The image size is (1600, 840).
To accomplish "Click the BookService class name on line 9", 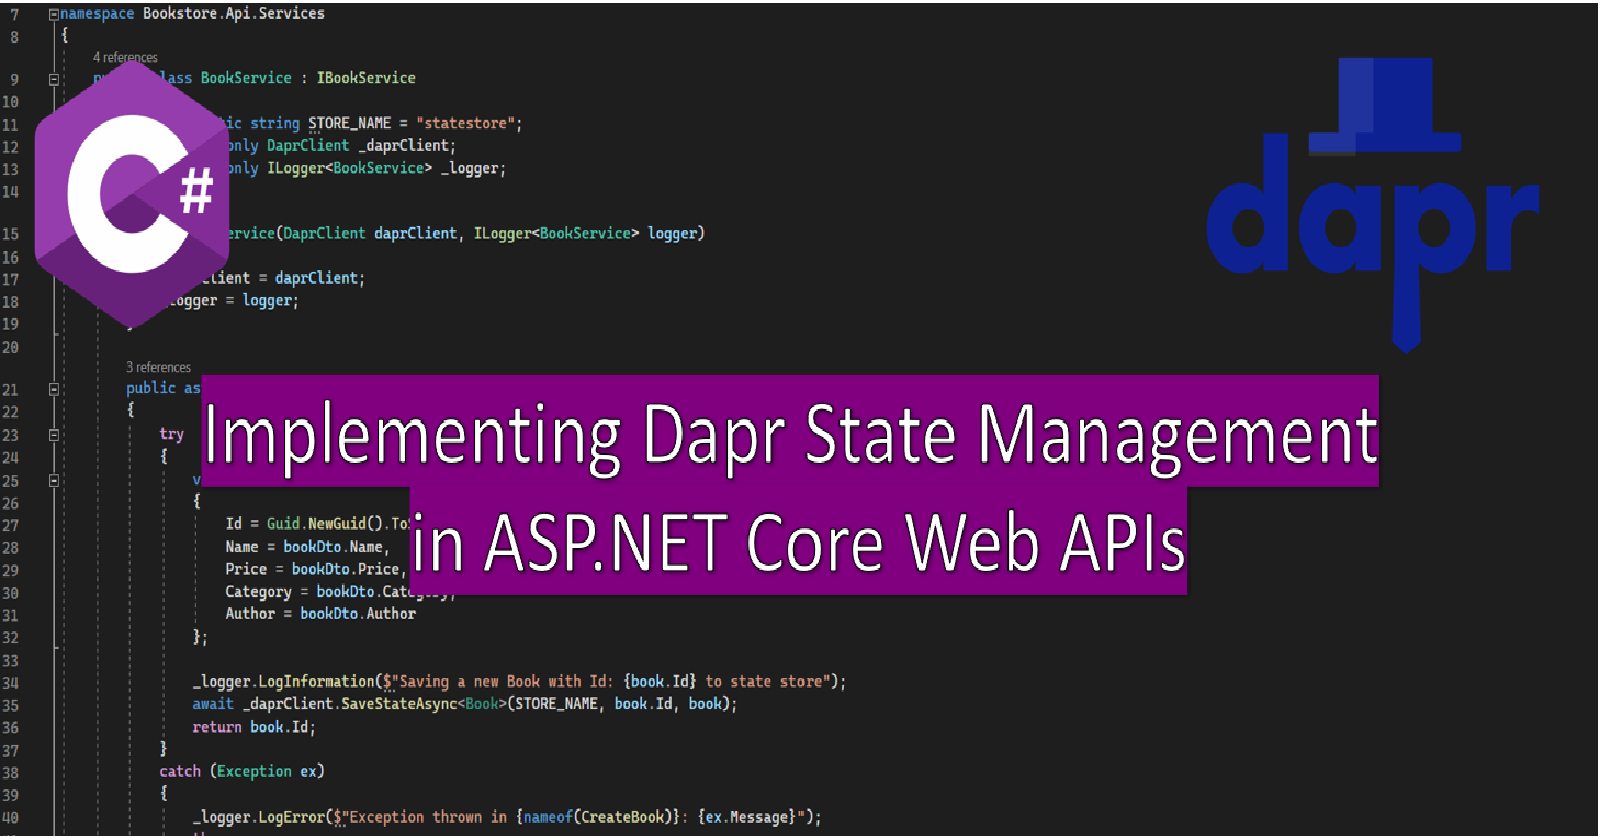I will click(x=246, y=78).
